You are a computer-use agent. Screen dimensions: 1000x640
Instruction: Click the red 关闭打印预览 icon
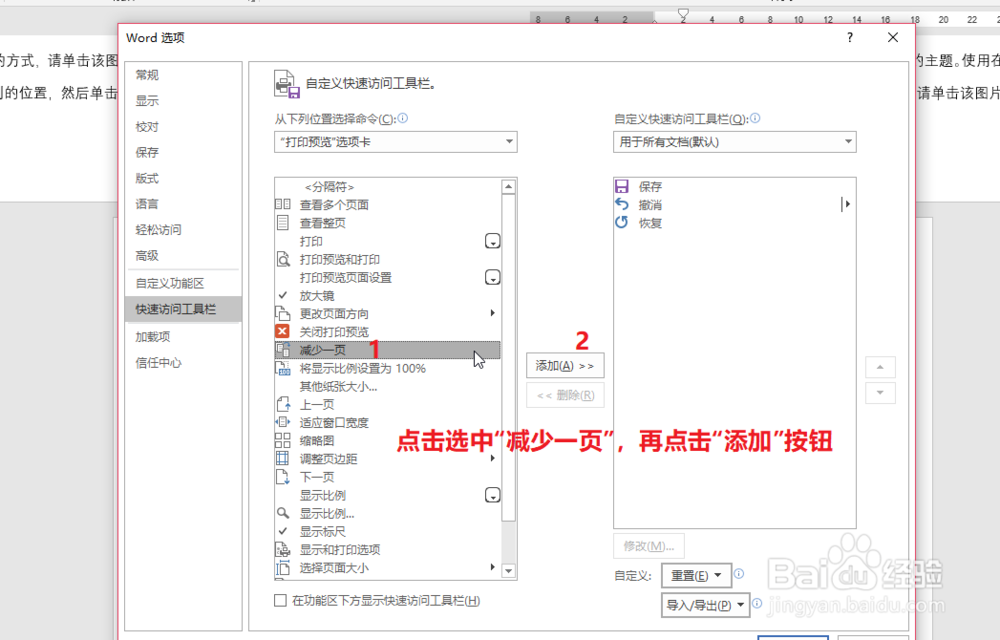pos(283,331)
